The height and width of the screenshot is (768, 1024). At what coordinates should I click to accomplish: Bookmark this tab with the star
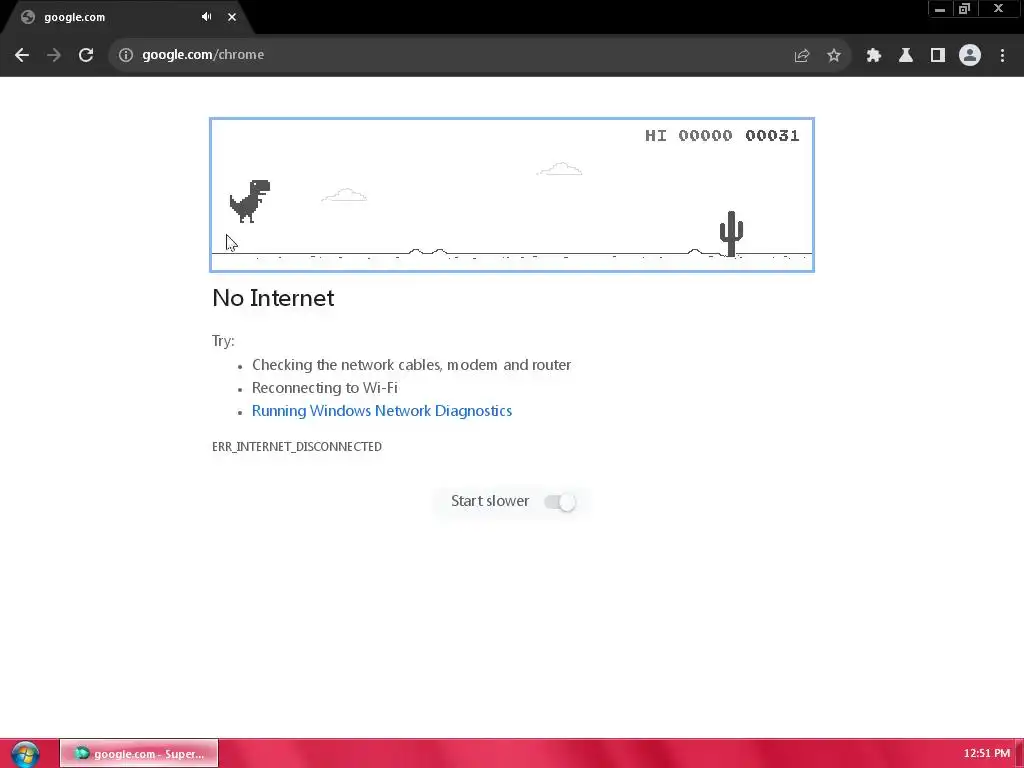833,56
